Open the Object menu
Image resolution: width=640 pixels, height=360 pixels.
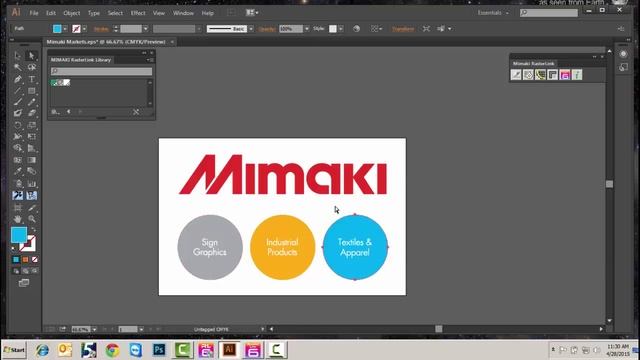tap(71, 13)
